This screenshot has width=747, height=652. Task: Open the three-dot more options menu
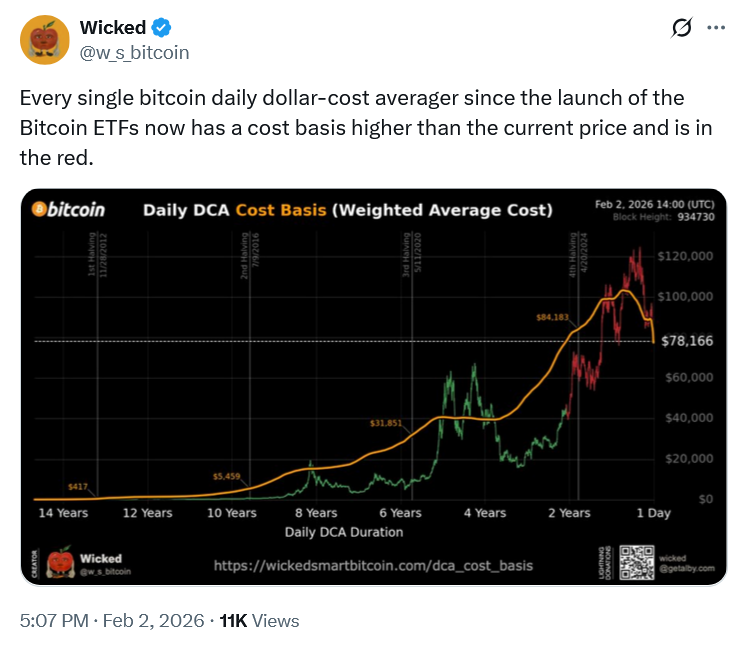point(715,28)
